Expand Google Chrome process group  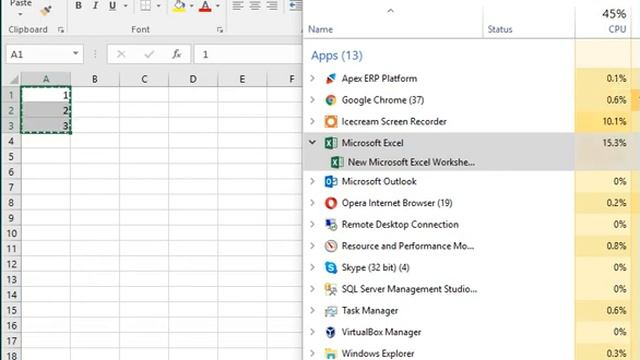point(313,100)
